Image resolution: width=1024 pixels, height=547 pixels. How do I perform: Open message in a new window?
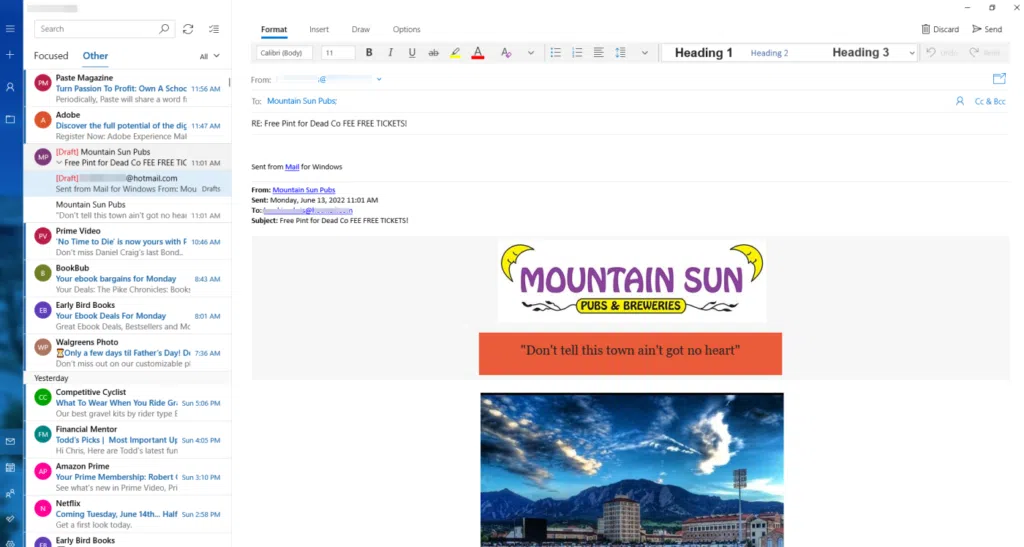click(999, 79)
